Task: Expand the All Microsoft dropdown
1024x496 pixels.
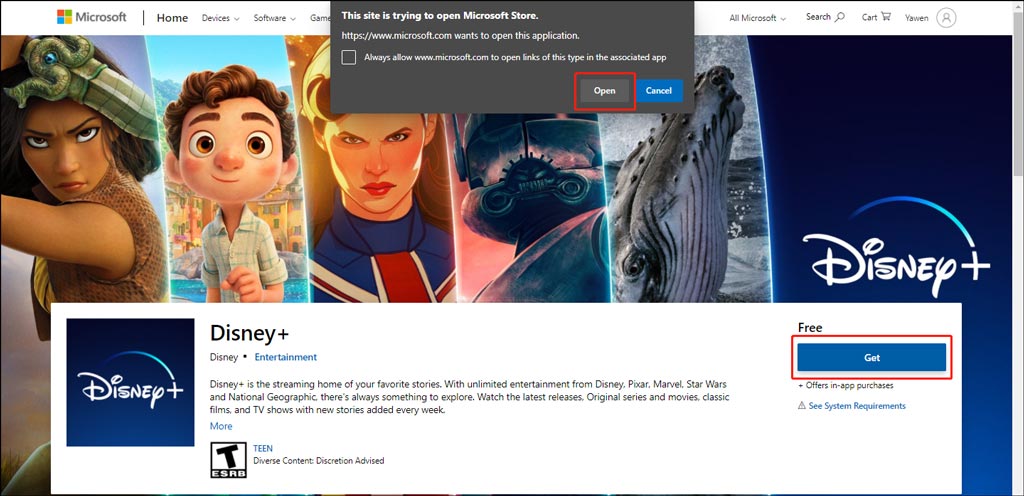Action: [x=757, y=18]
